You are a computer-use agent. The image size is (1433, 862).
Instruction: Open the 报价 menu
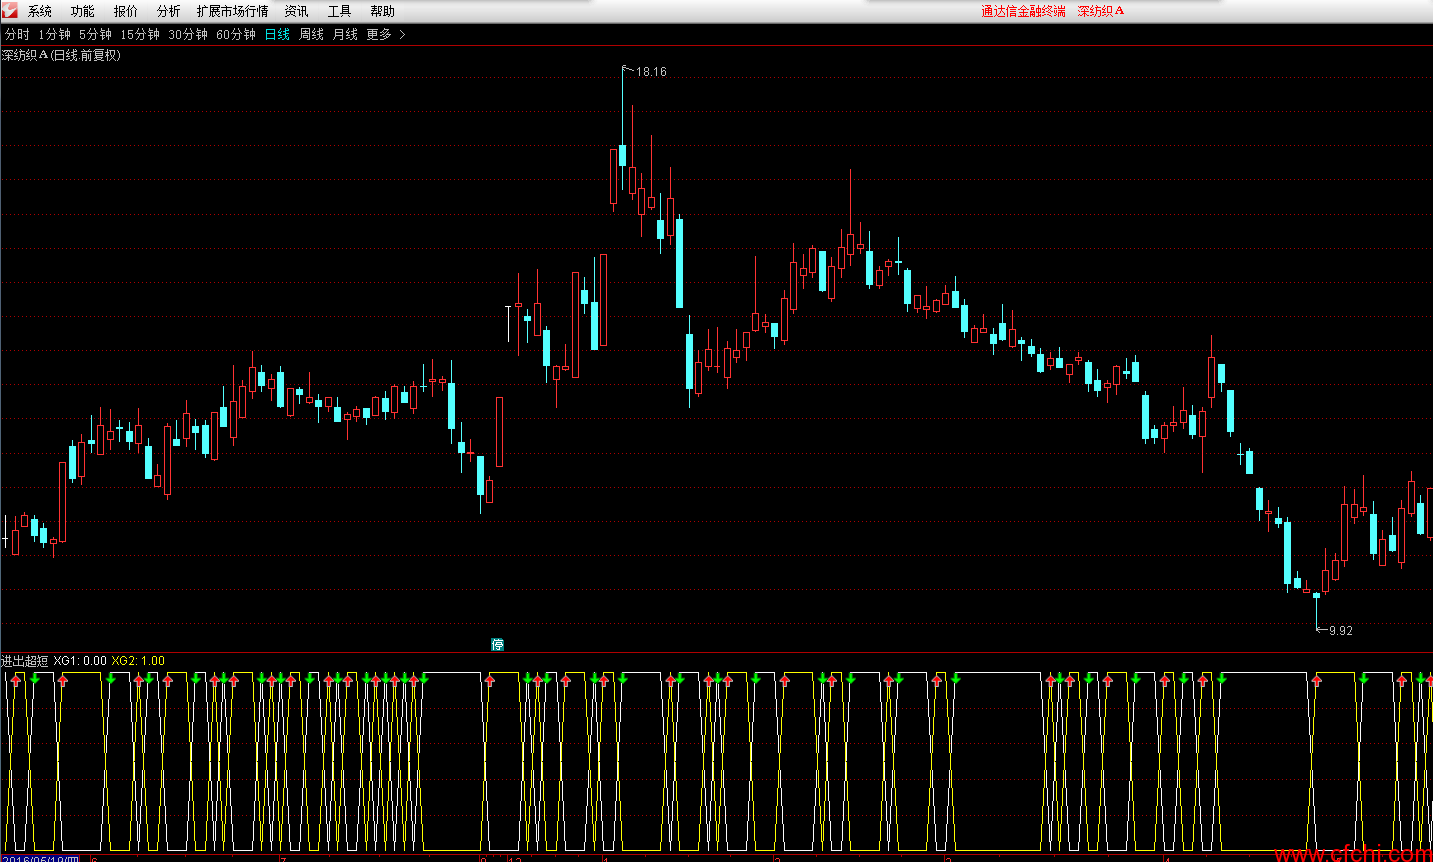point(126,11)
